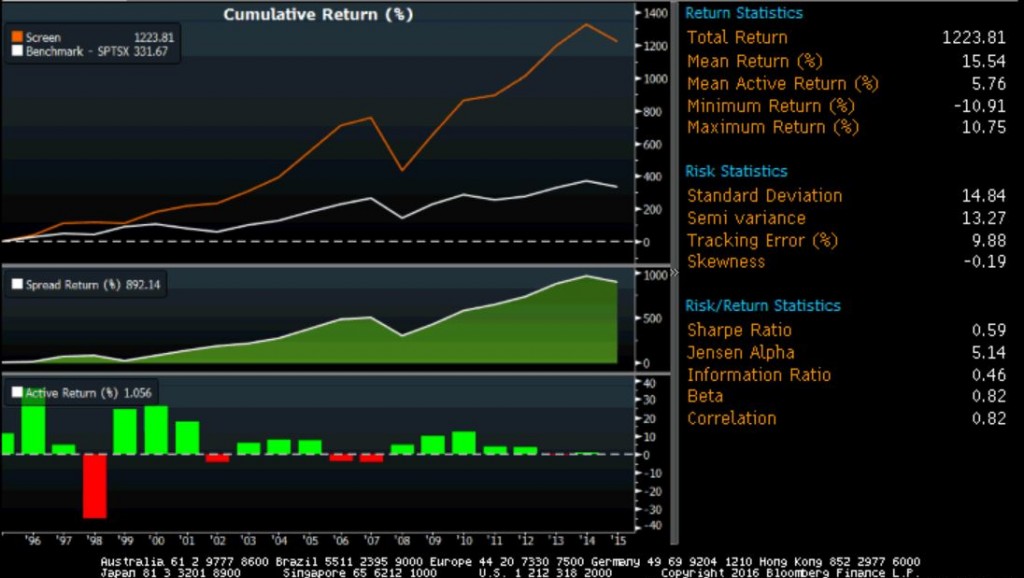The height and width of the screenshot is (578, 1024).
Task: Collapse the Risk Statistics section
Action: coord(735,170)
